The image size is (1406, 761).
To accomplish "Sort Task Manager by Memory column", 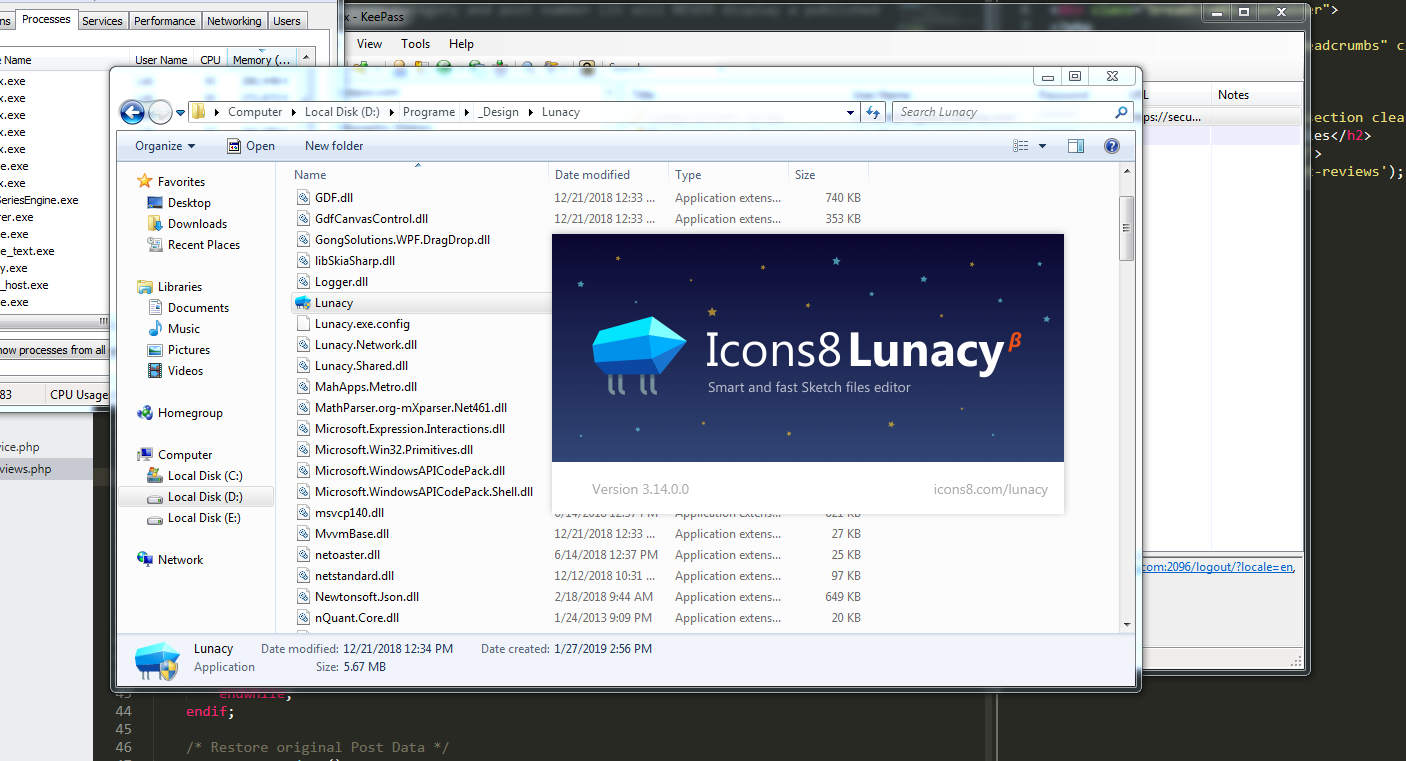I will tap(263, 60).
